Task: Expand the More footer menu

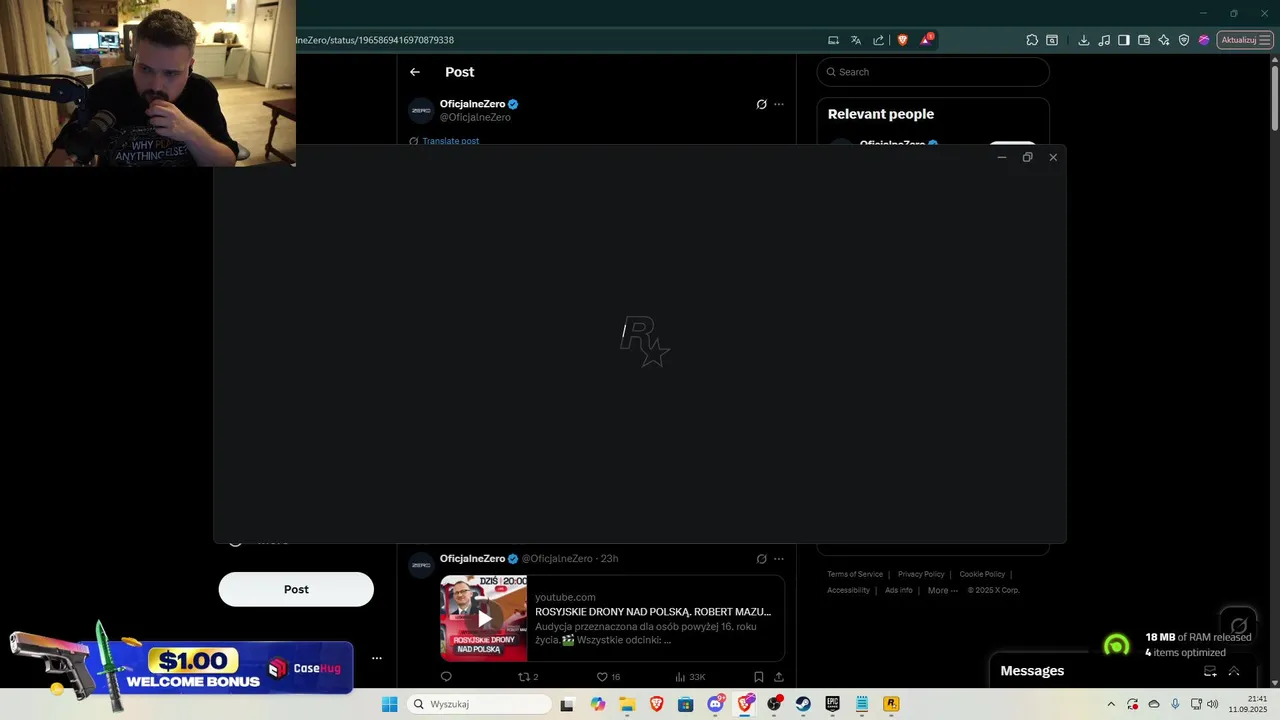Action: tap(942, 590)
